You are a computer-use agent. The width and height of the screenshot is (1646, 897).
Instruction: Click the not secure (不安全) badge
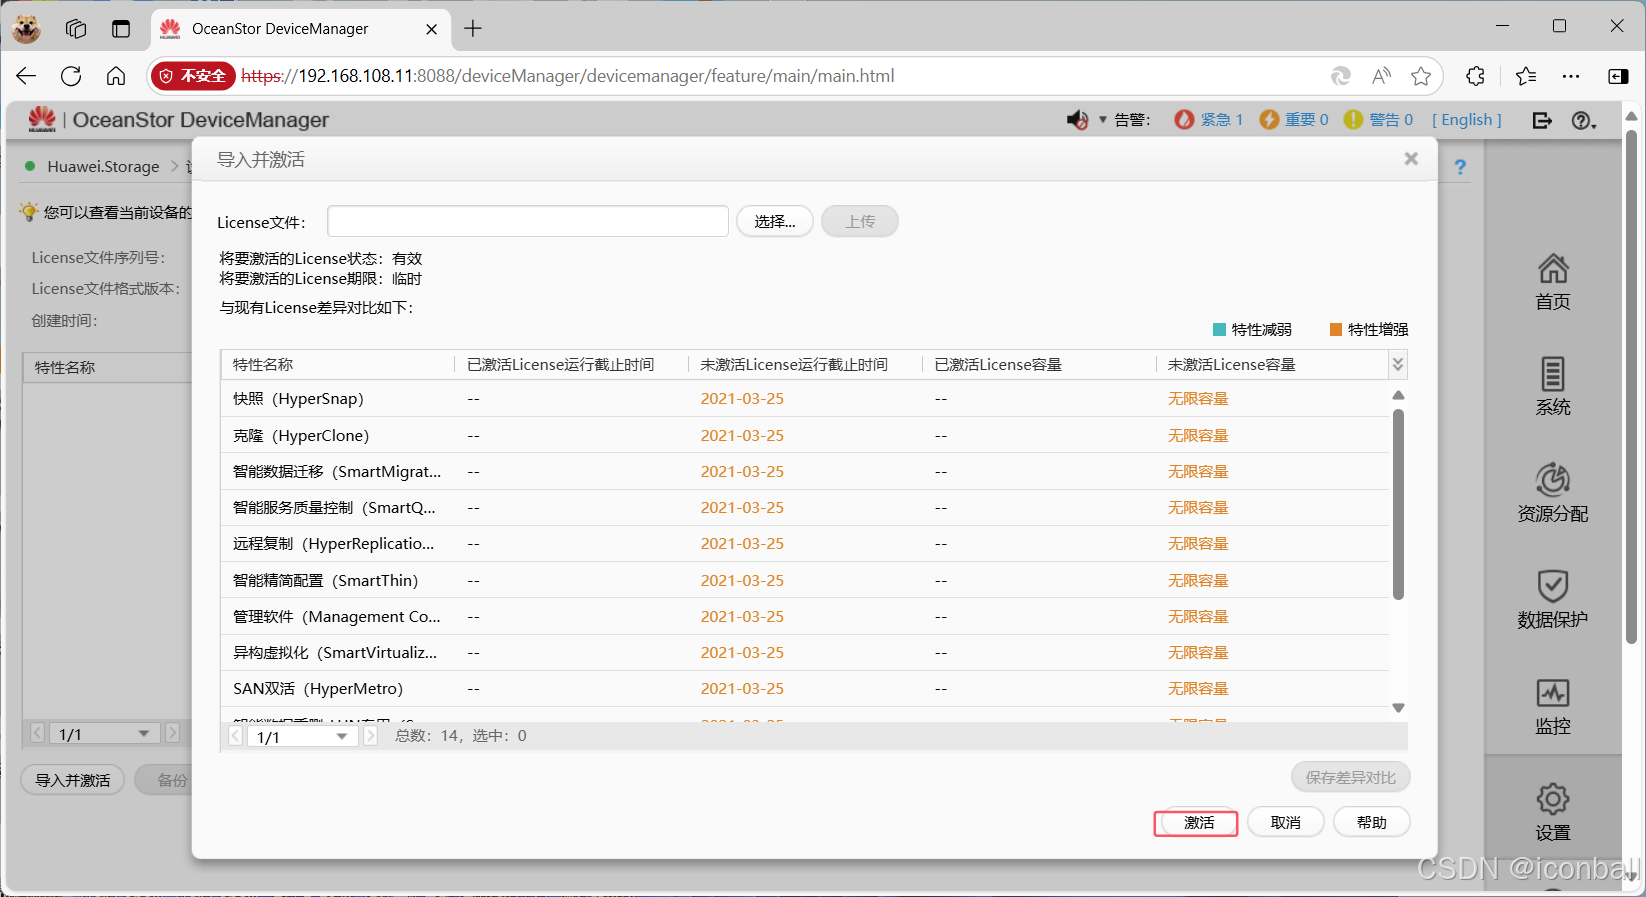(x=193, y=76)
